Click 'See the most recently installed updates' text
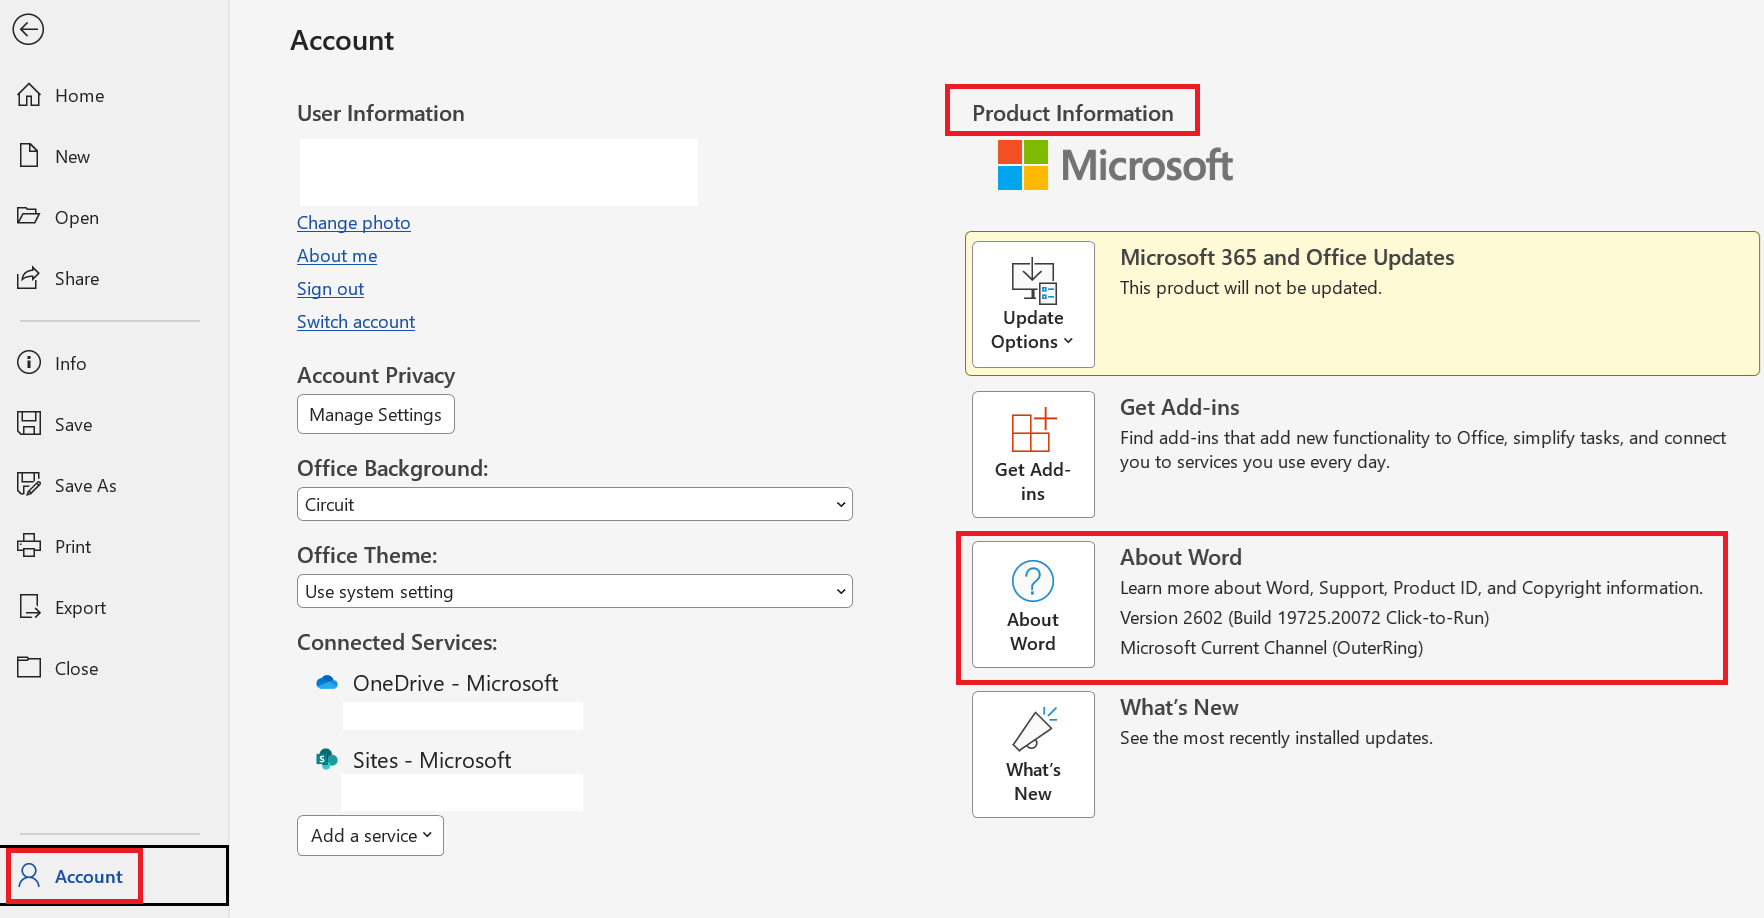The width and height of the screenshot is (1764, 918). click(1276, 738)
